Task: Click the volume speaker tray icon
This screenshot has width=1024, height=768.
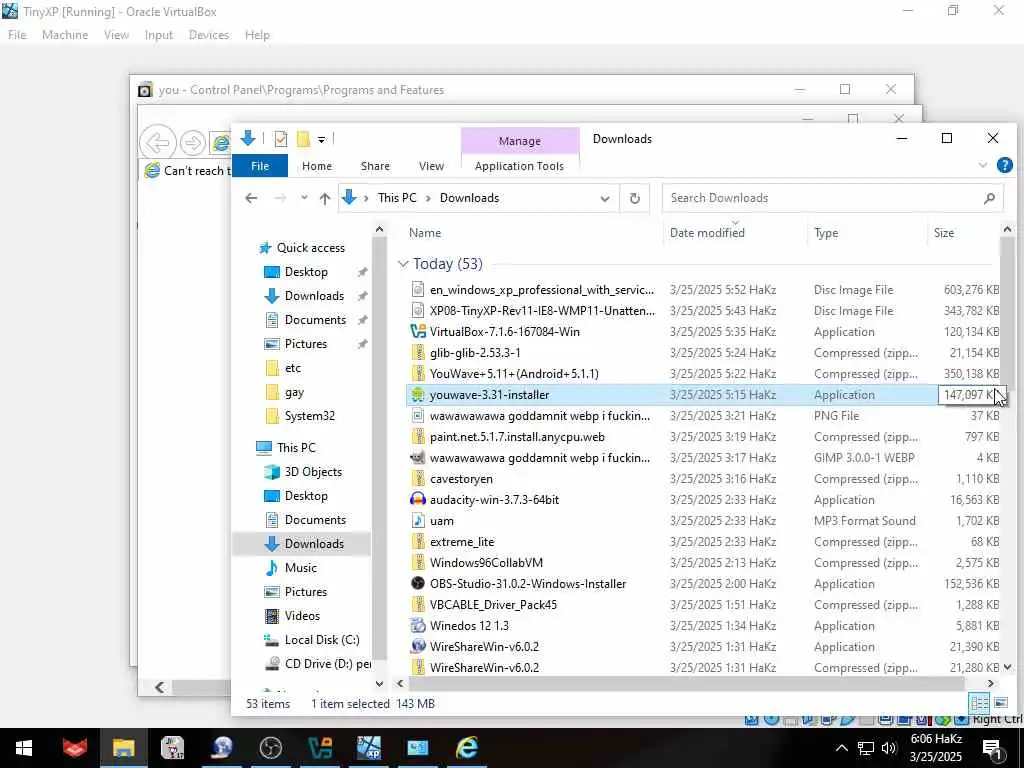Action: 888,748
